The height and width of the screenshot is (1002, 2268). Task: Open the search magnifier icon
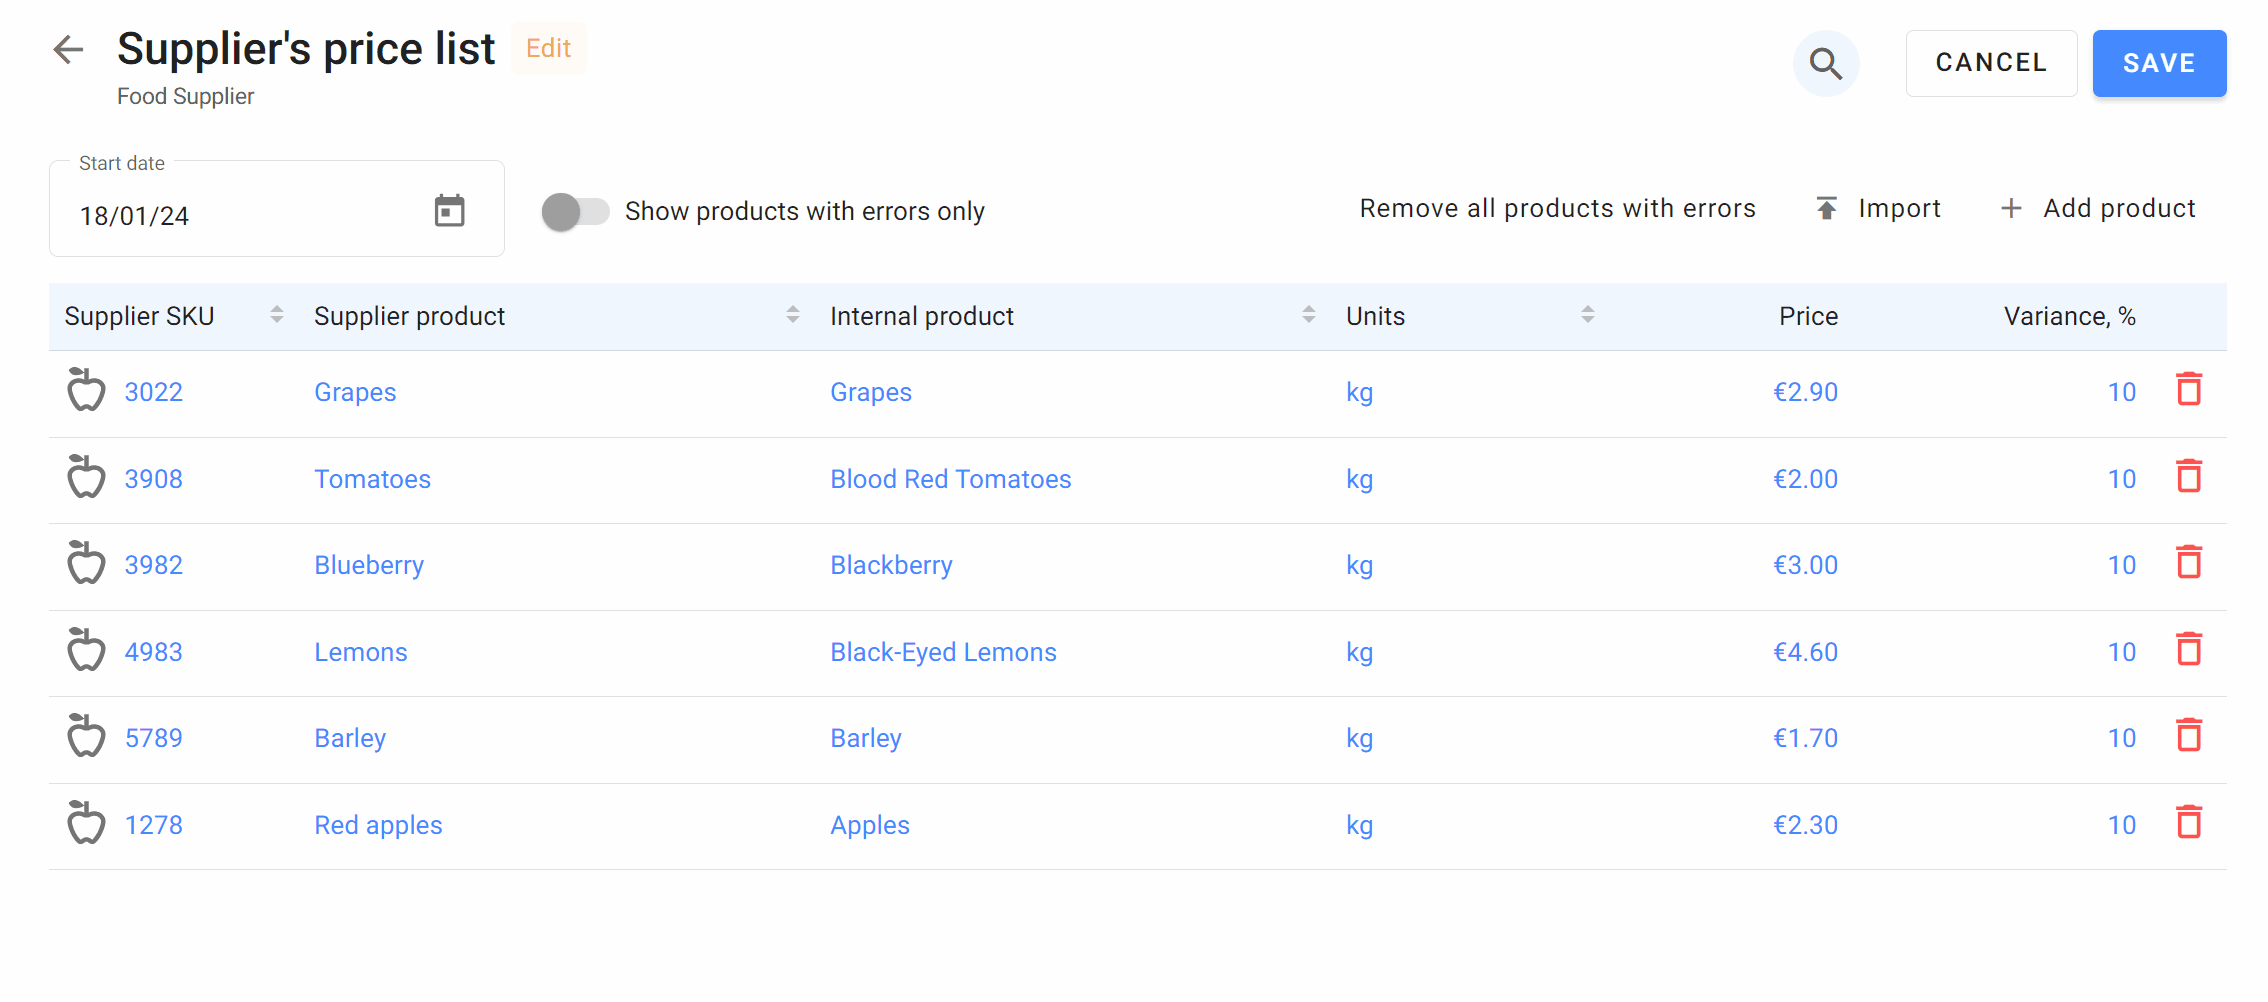[x=1825, y=64]
